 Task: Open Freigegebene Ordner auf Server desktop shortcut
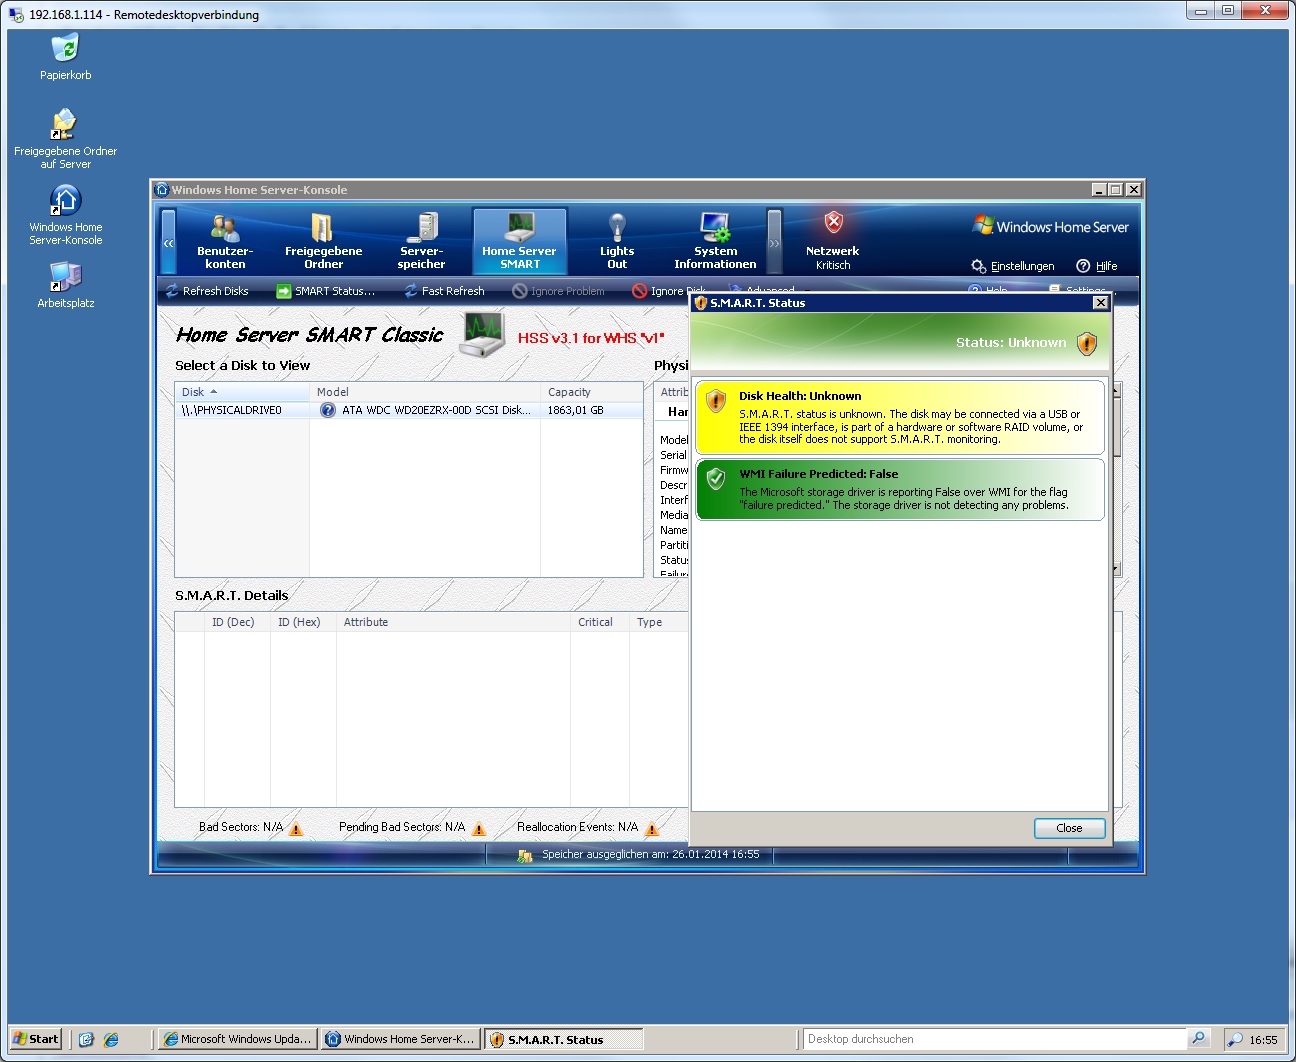(66, 139)
